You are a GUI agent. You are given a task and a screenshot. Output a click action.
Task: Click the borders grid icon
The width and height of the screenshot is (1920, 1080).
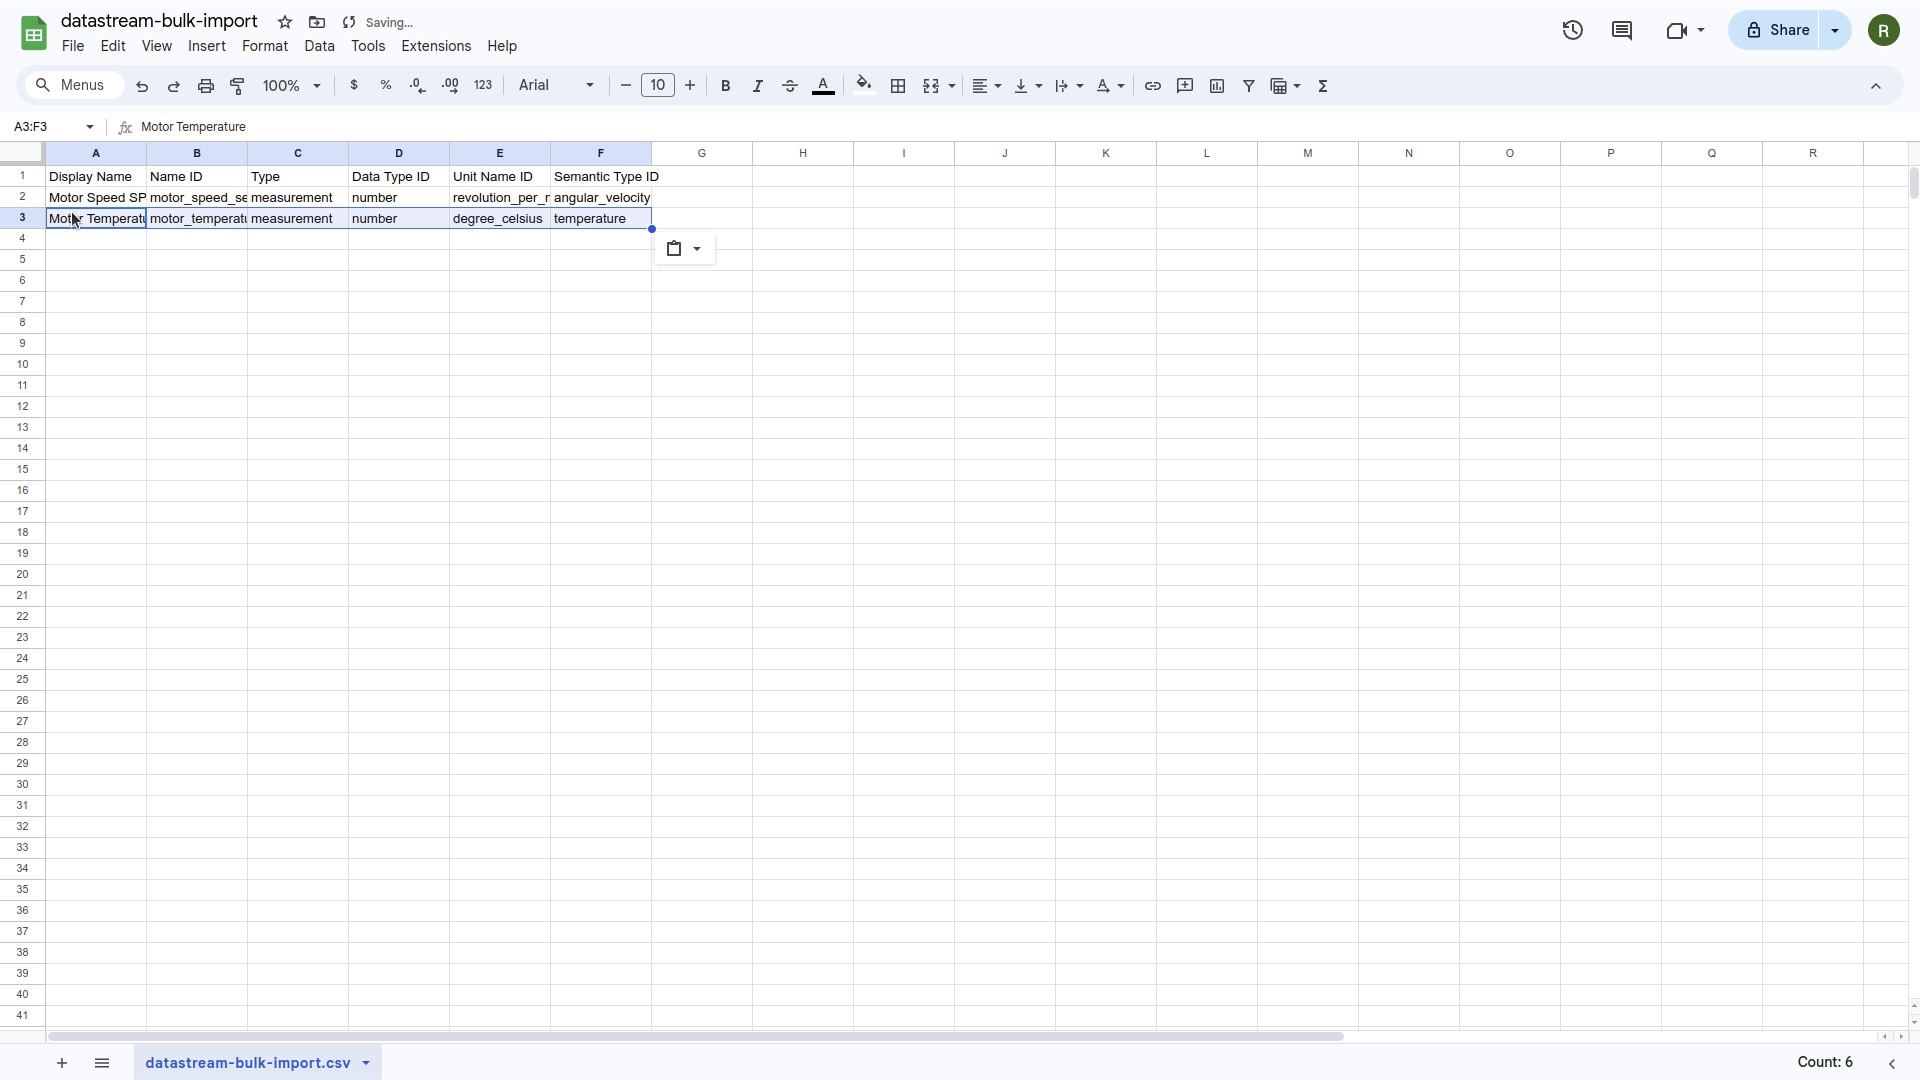[x=898, y=86]
